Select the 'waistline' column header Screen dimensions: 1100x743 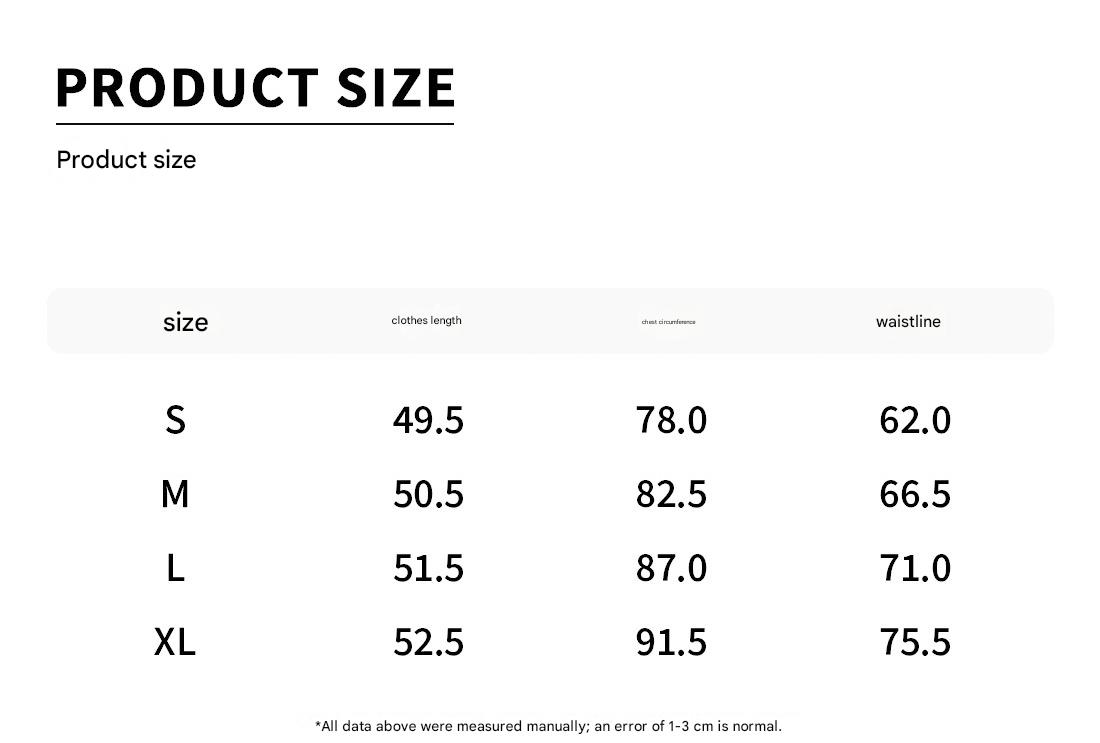[908, 322]
